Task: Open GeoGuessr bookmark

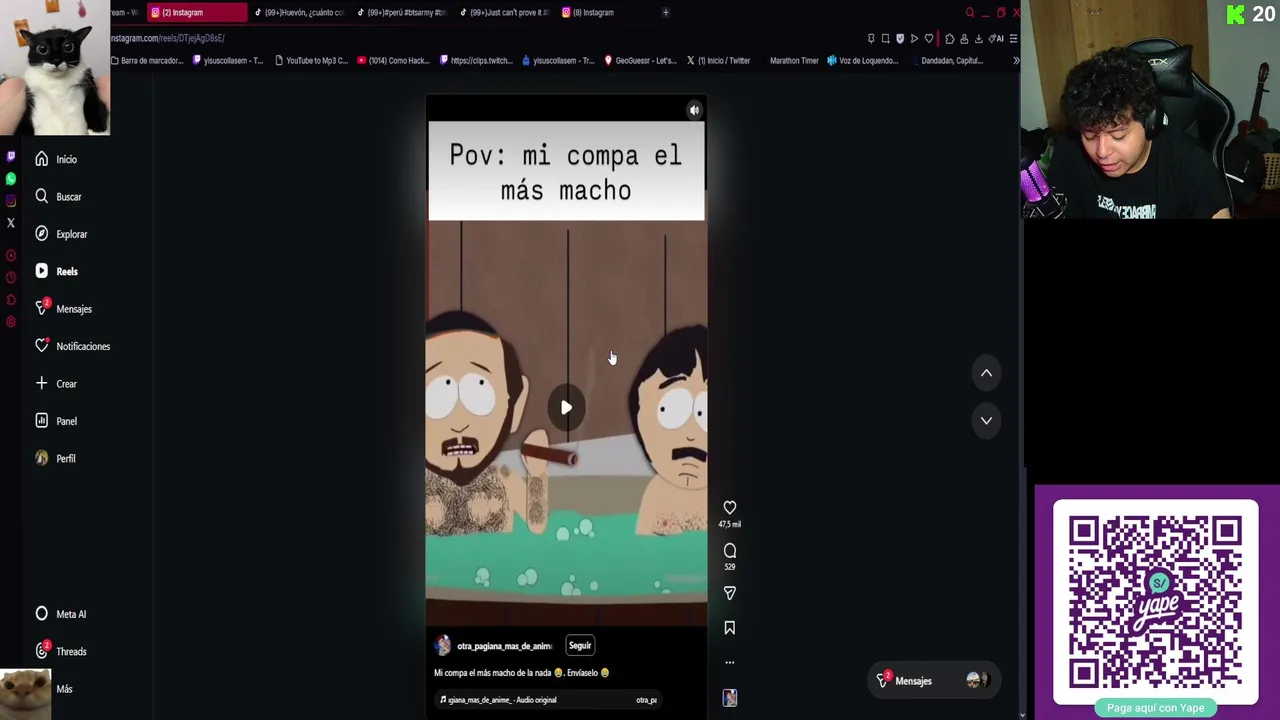Action: click(641, 61)
